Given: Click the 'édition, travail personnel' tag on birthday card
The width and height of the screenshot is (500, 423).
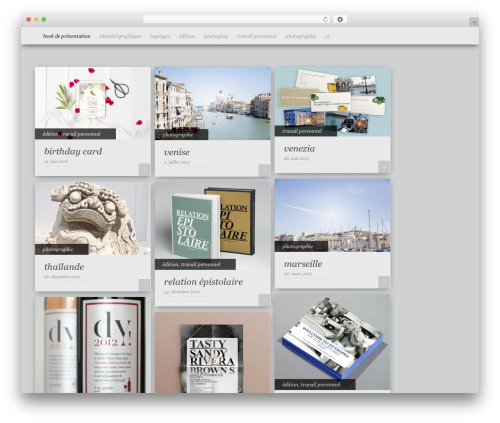Looking at the screenshot, I should (75, 134).
